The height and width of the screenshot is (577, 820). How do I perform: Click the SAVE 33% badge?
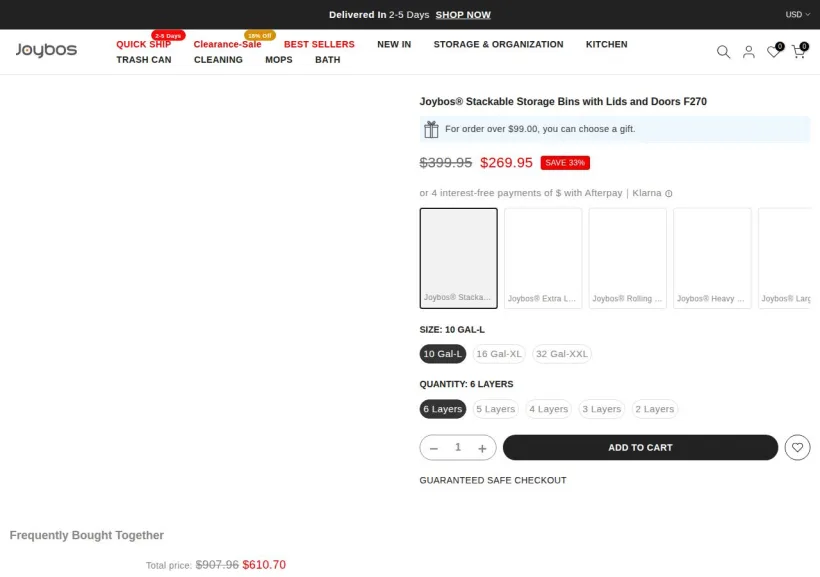565,163
